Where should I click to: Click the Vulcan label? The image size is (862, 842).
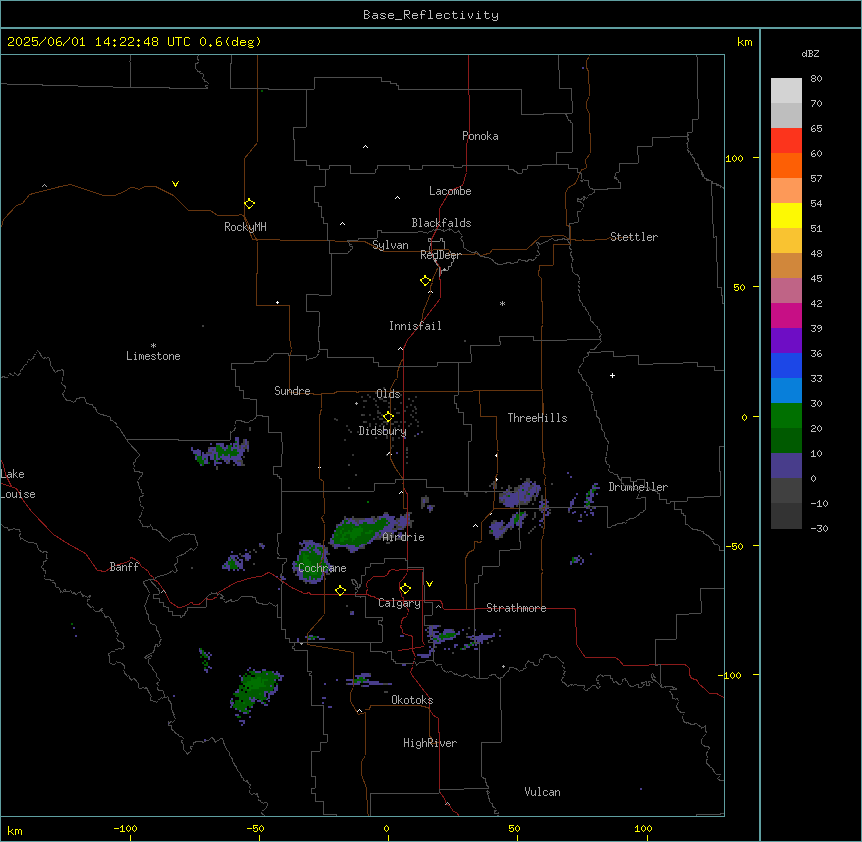point(542,792)
